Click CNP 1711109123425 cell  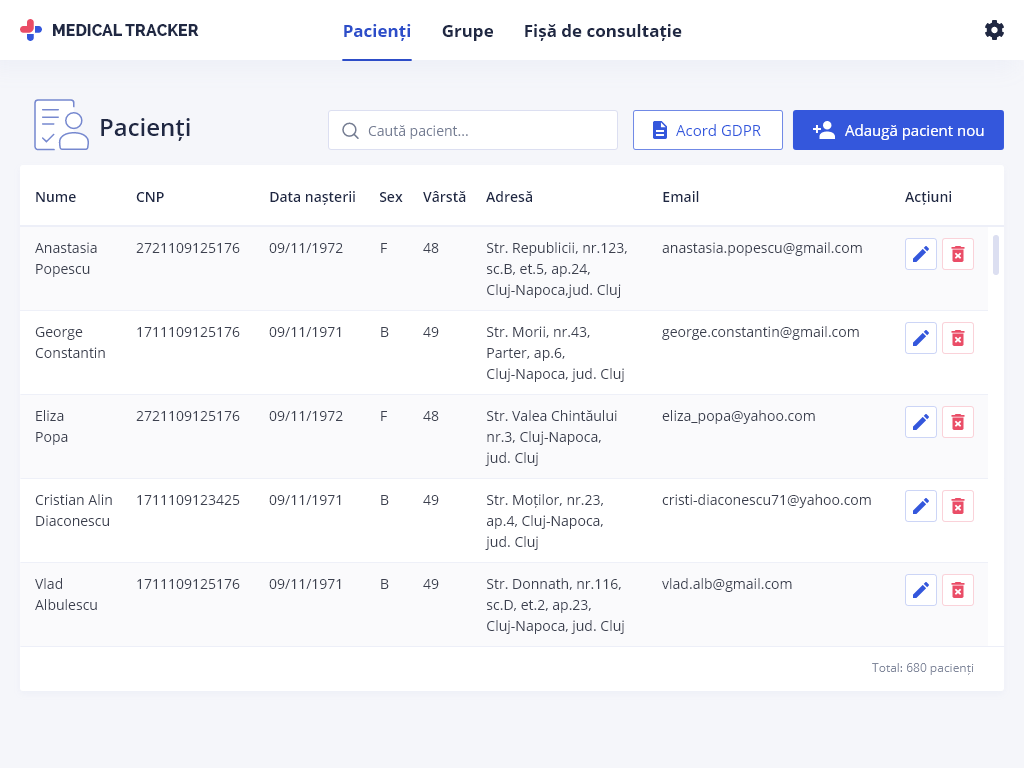[x=188, y=500]
